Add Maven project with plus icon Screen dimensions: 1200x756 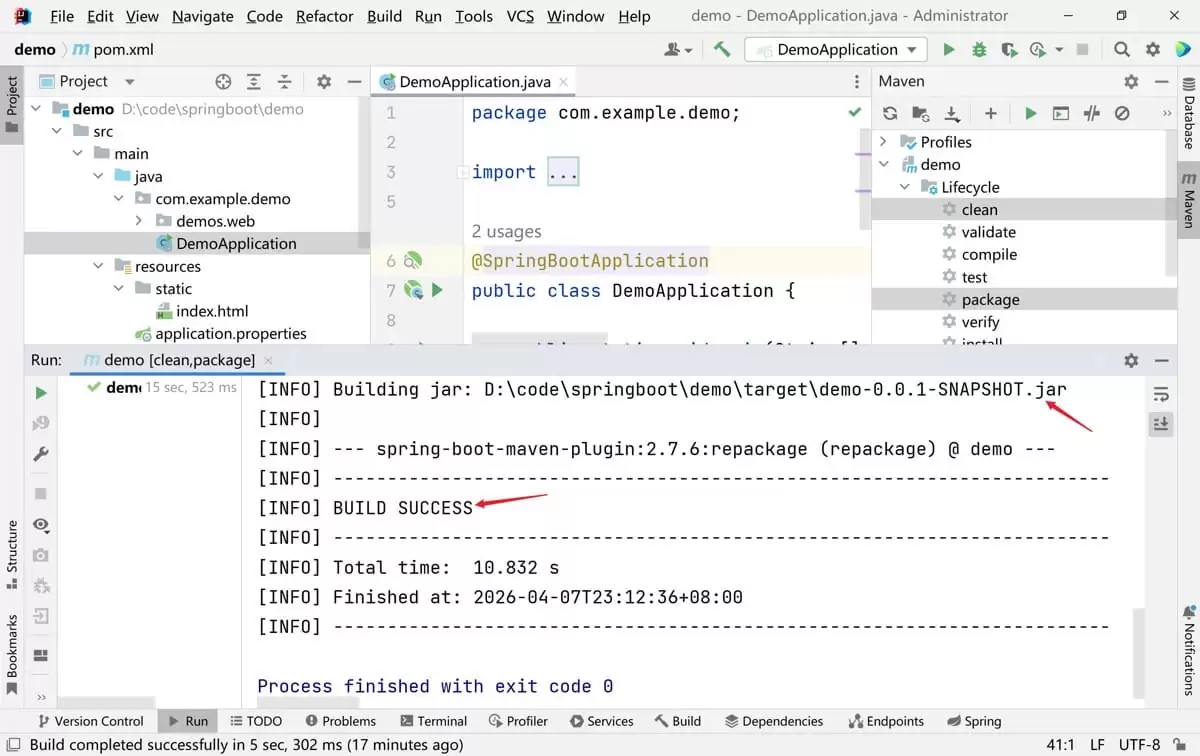990,113
